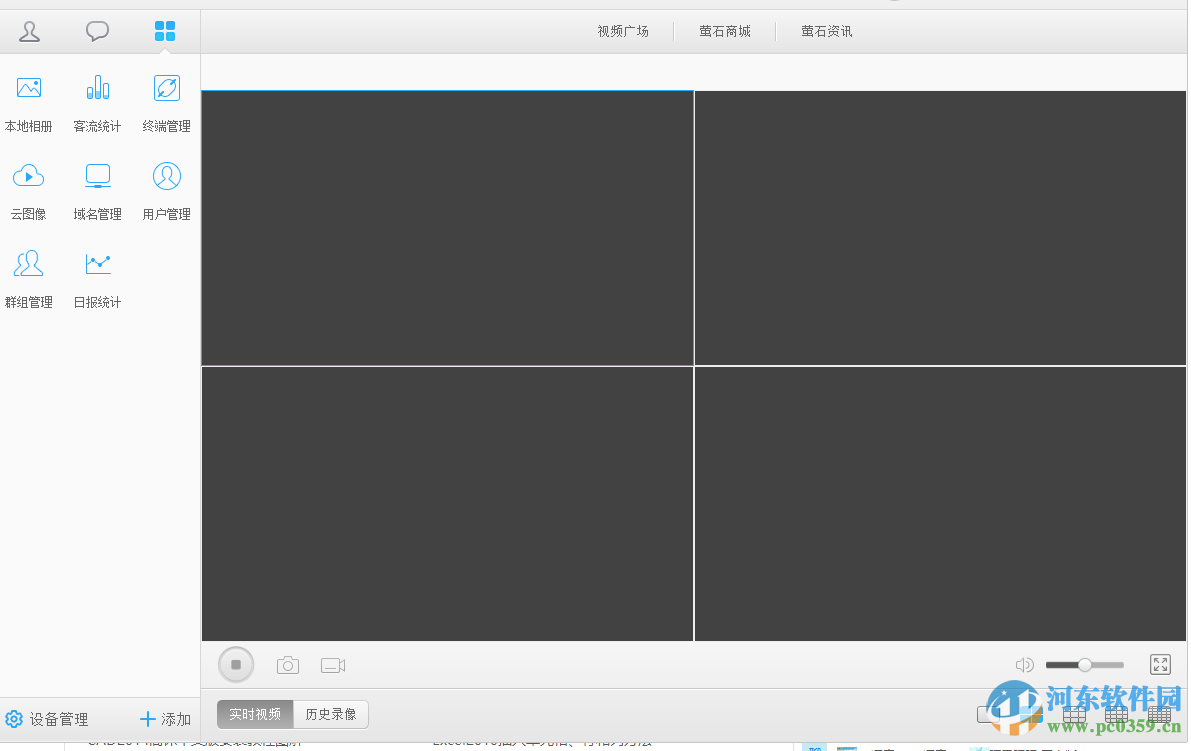The image size is (1191, 751).
Task: Select the bottom-left video pane
Action: [447, 504]
